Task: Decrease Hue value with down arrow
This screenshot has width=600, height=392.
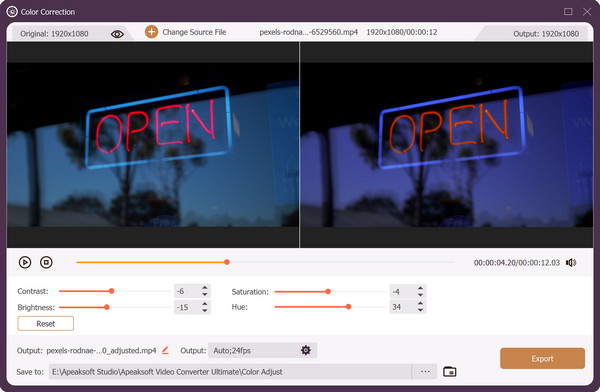Action: tap(421, 310)
